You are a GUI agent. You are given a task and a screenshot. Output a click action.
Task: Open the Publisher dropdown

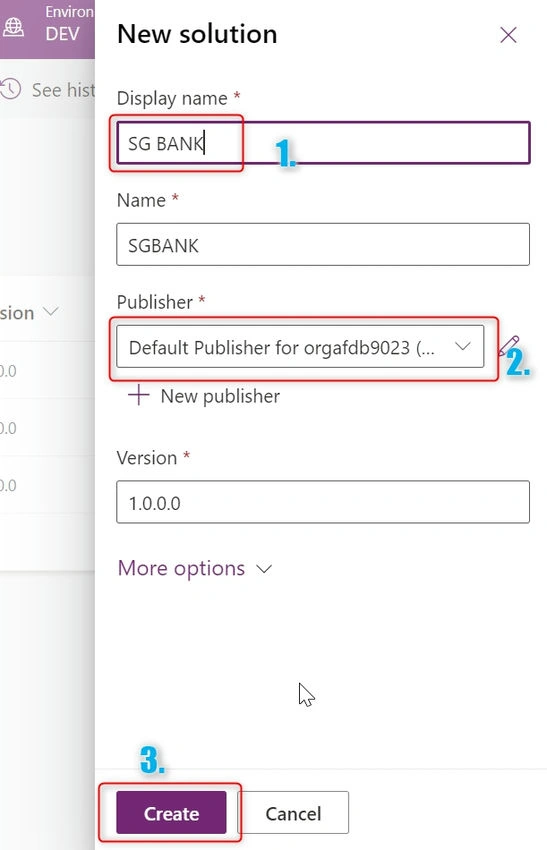[300, 347]
